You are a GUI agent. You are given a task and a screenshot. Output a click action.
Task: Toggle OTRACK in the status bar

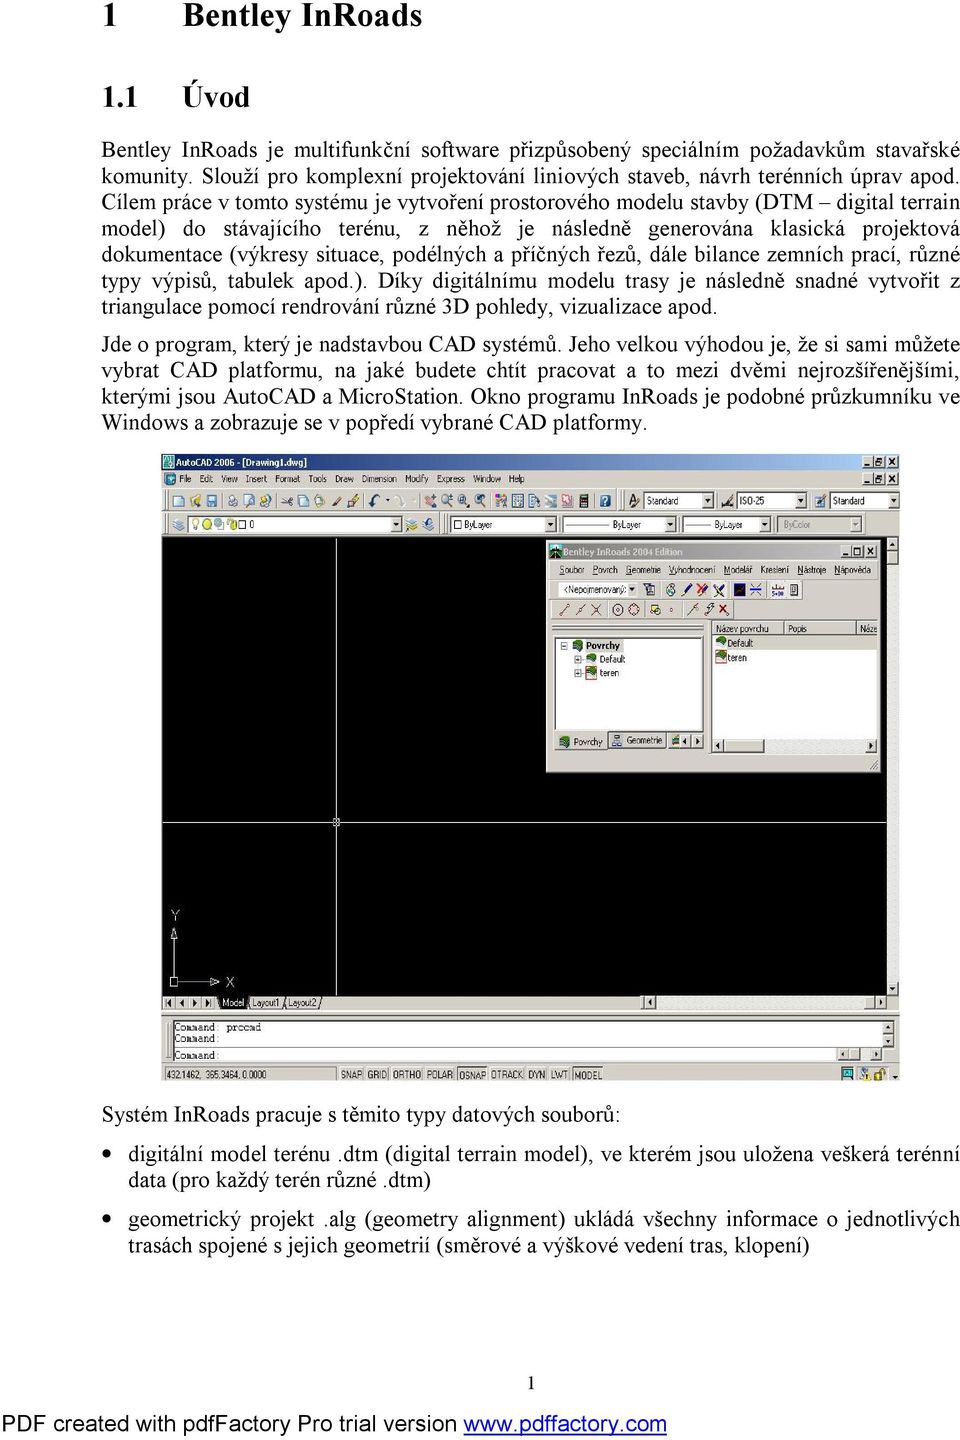pyautogui.click(x=507, y=1075)
